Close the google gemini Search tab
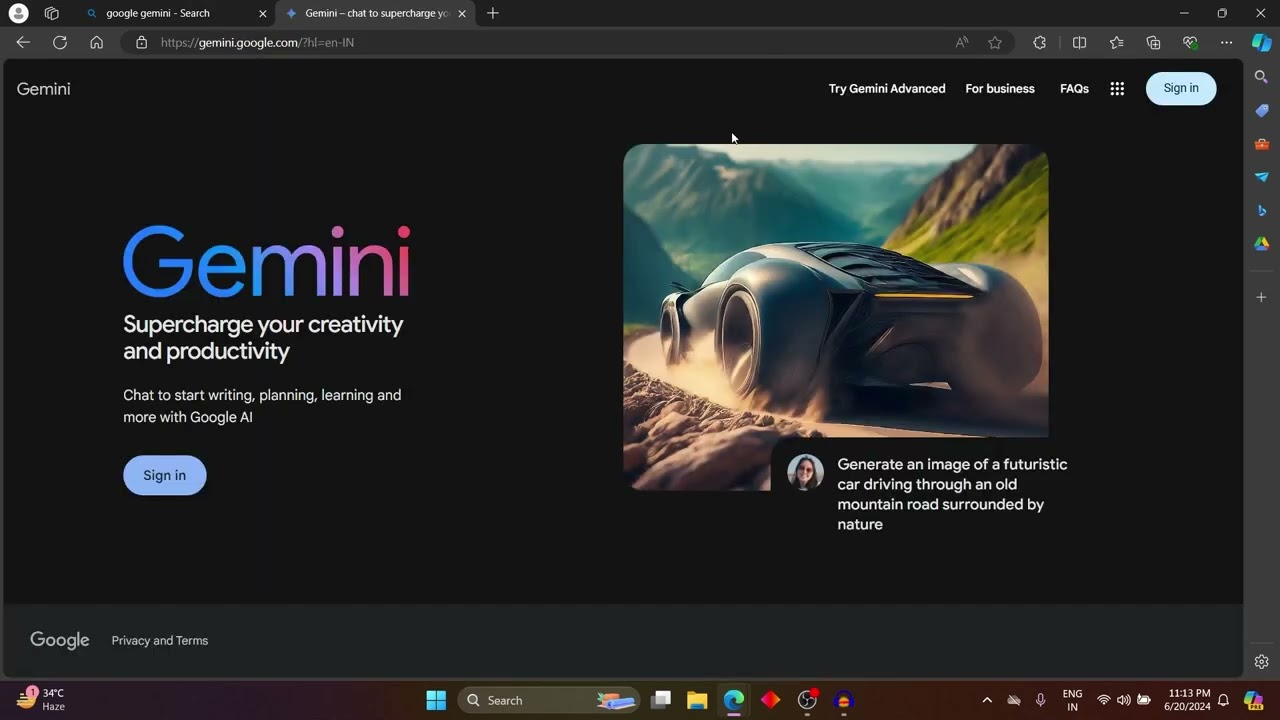 point(263,13)
